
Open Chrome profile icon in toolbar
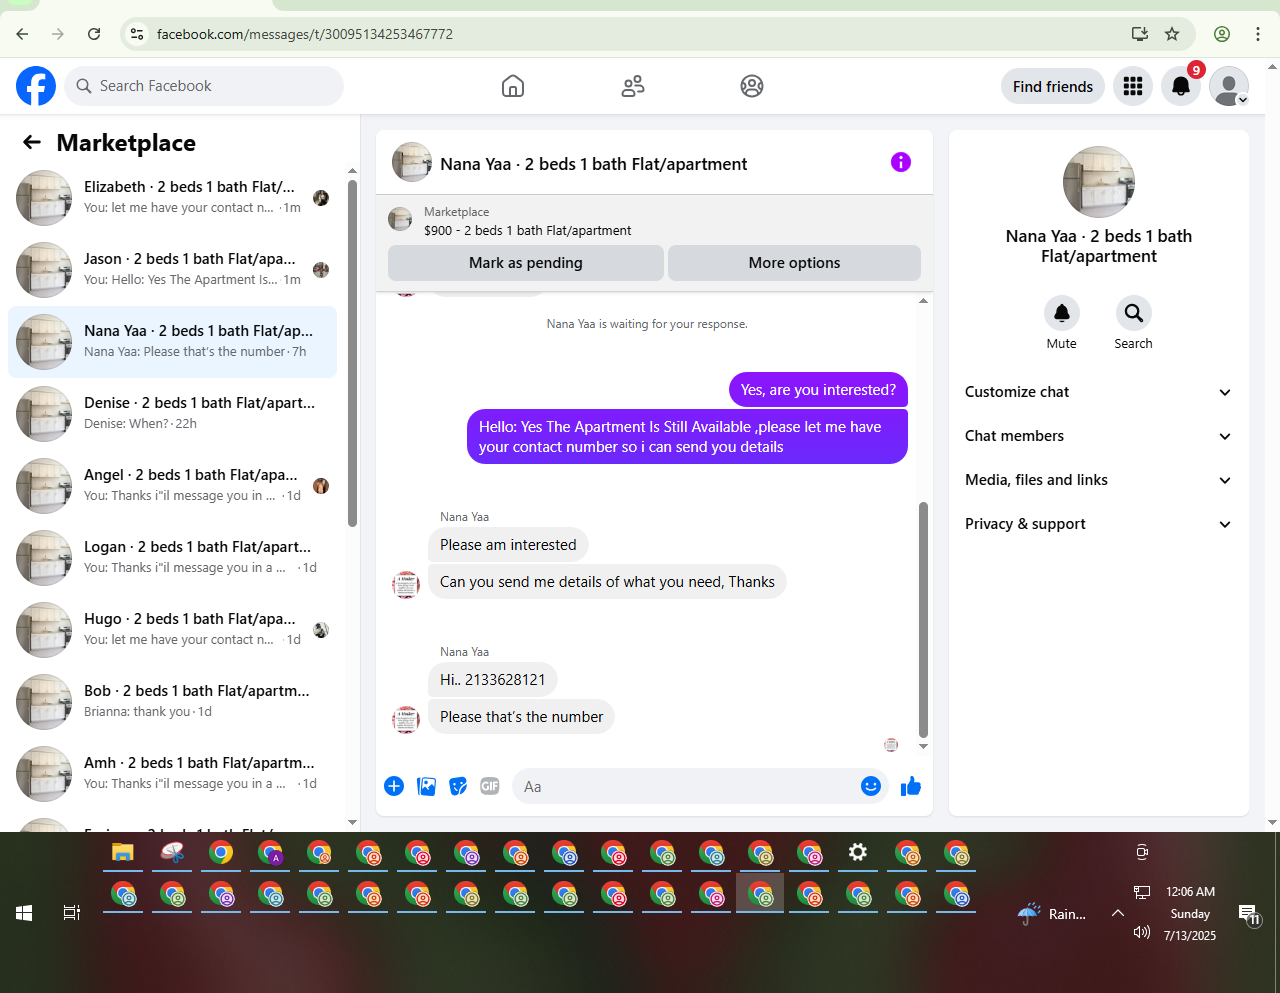(1222, 34)
